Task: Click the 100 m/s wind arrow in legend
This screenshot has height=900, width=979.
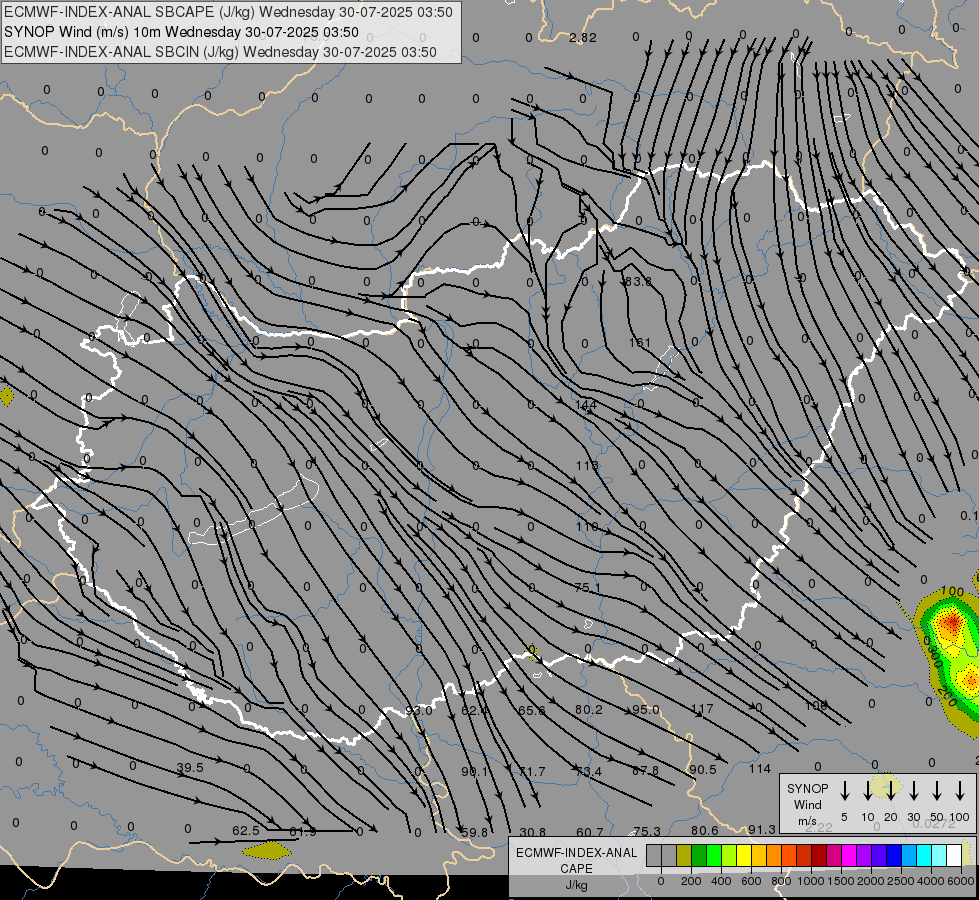Action: point(960,790)
